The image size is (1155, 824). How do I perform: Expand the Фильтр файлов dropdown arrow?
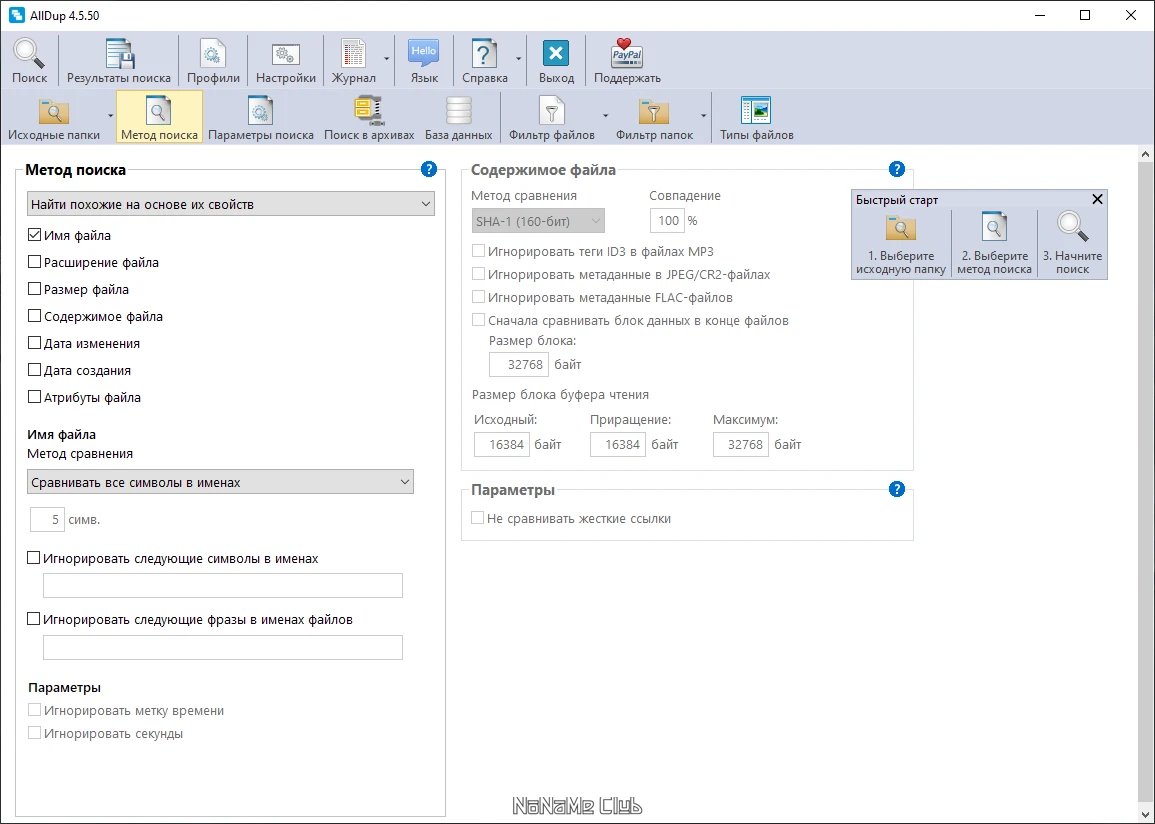(x=605, y=116)
